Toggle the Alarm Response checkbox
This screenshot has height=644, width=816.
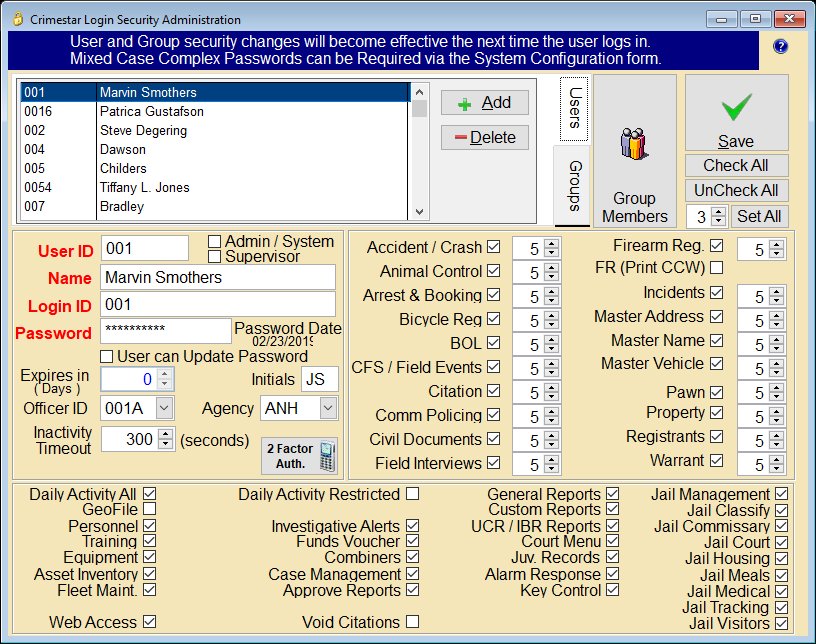pos(613,574)
